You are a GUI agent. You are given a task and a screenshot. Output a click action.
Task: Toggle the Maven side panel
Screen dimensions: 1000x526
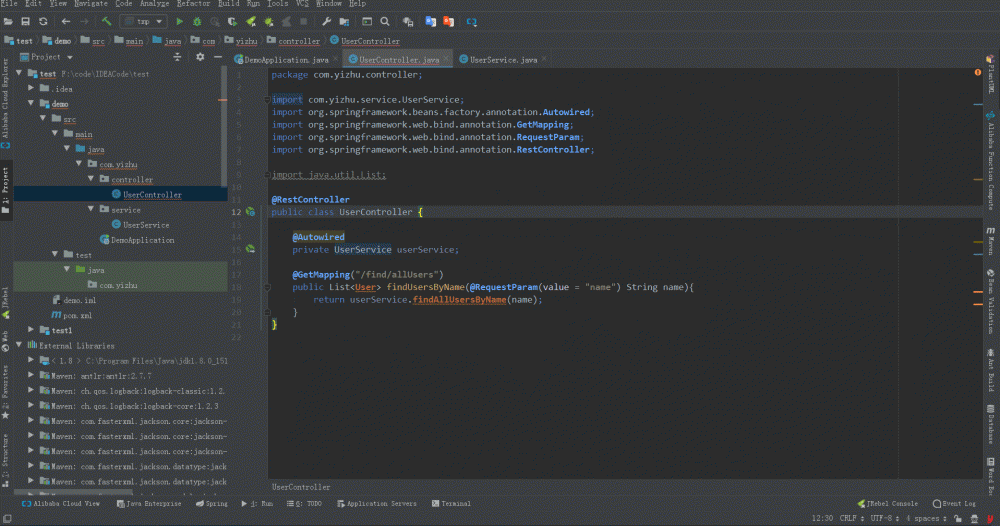click(991, 242)
